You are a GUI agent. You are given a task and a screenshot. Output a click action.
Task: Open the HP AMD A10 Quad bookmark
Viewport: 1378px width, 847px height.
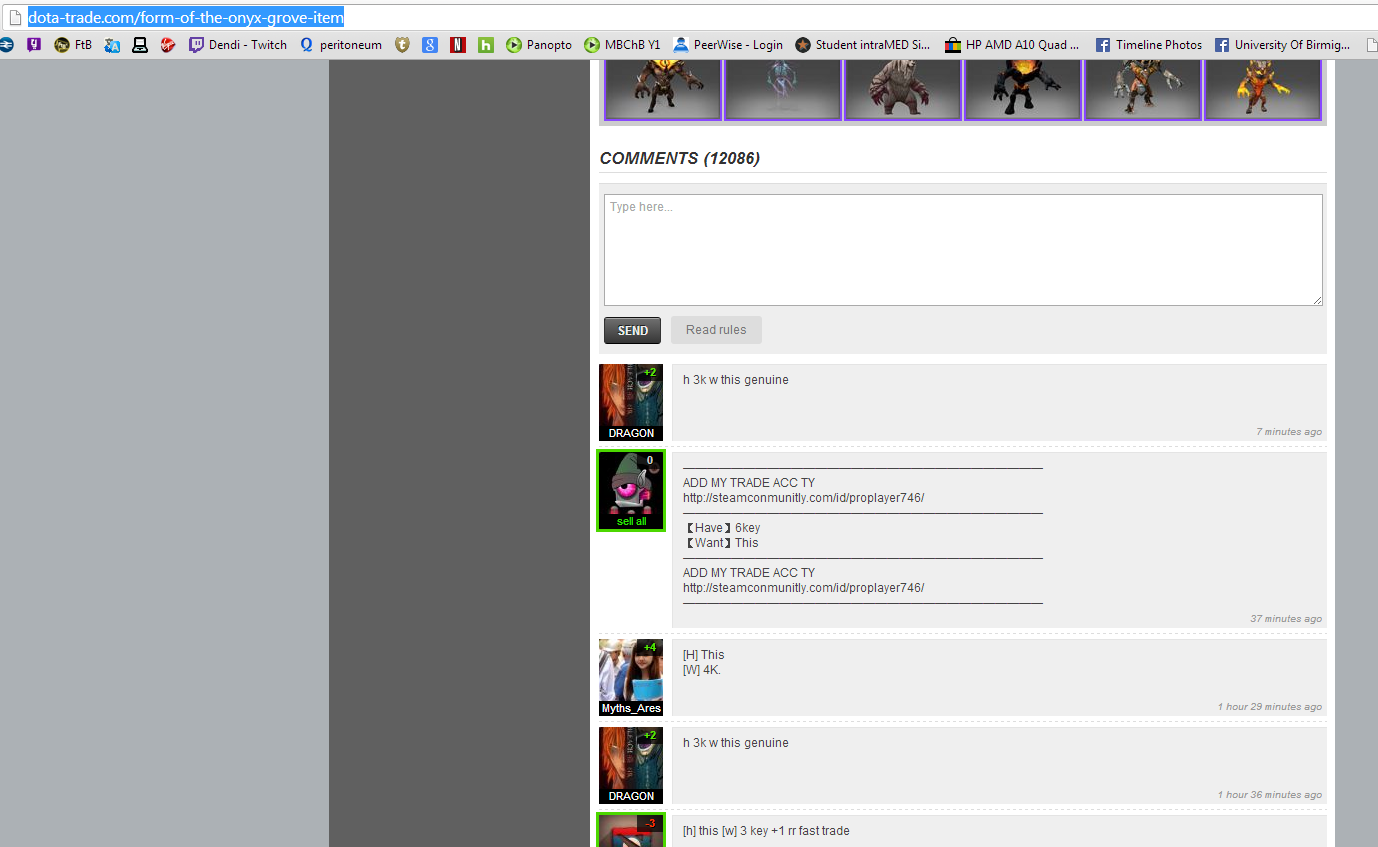pyautogui.click(x=1013, y=45)
